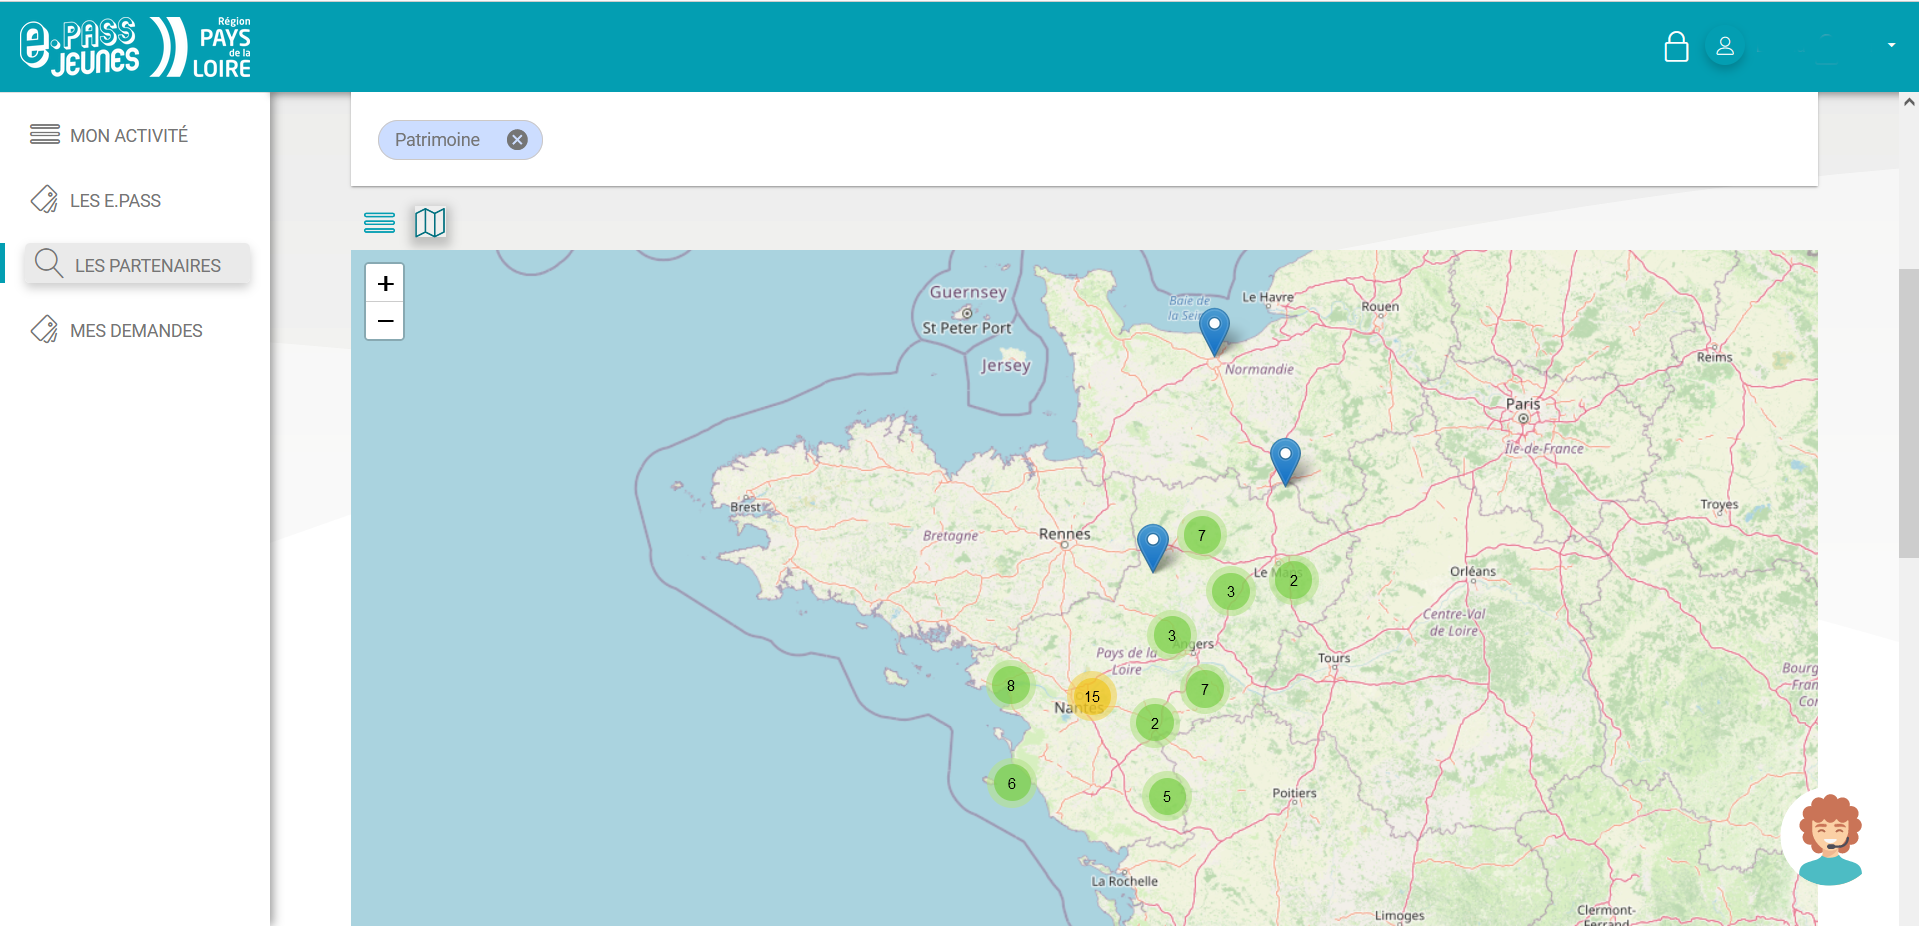The height and width of the screenshot is (926, 1919).
Task: Click the Rouen label on the map
Action: (x=1380, y=306)
